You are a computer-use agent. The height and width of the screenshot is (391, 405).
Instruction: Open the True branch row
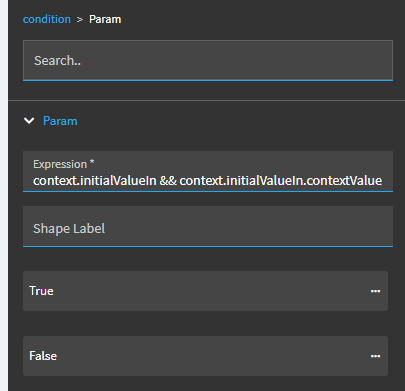click(x=205, y=291)
